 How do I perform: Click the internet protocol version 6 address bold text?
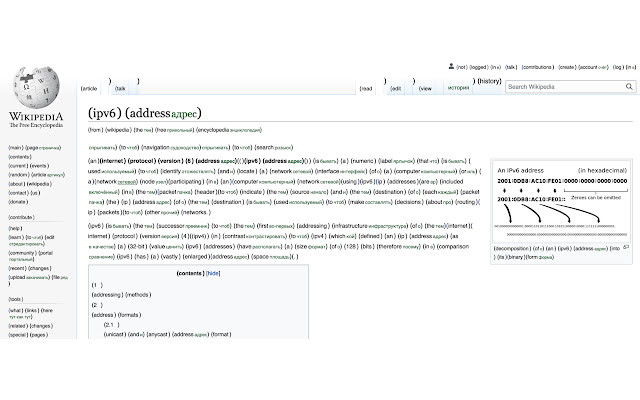point(168,161)
